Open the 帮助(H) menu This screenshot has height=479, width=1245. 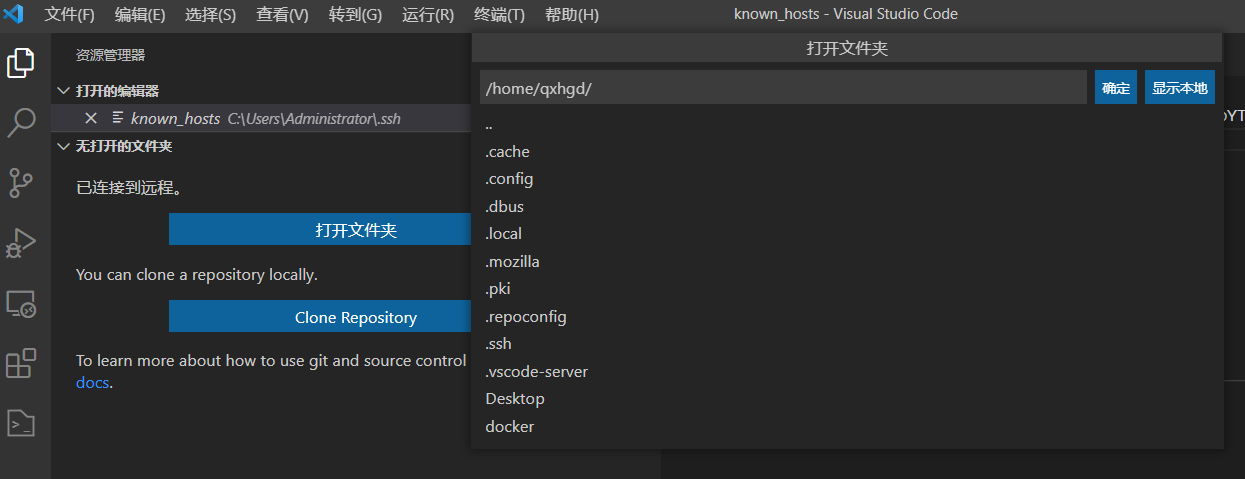(x=572, y=15)
